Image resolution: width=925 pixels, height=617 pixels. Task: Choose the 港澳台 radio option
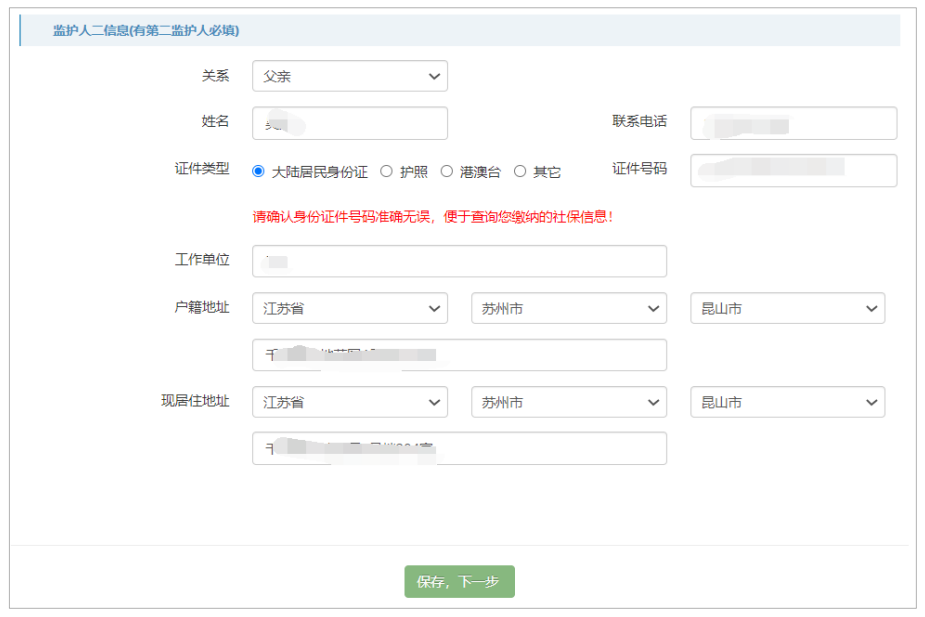coord(447,171)
